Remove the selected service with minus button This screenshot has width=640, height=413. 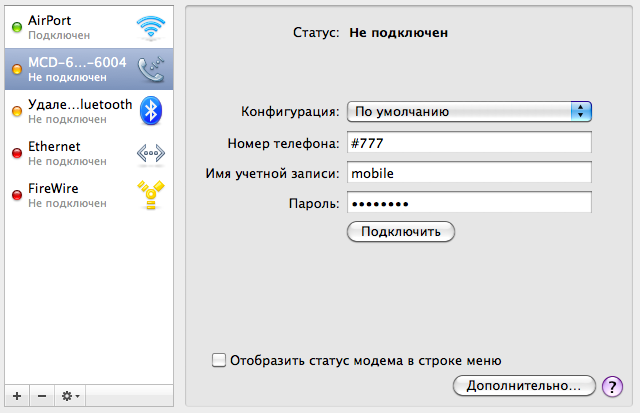click(x=41, y=396)
